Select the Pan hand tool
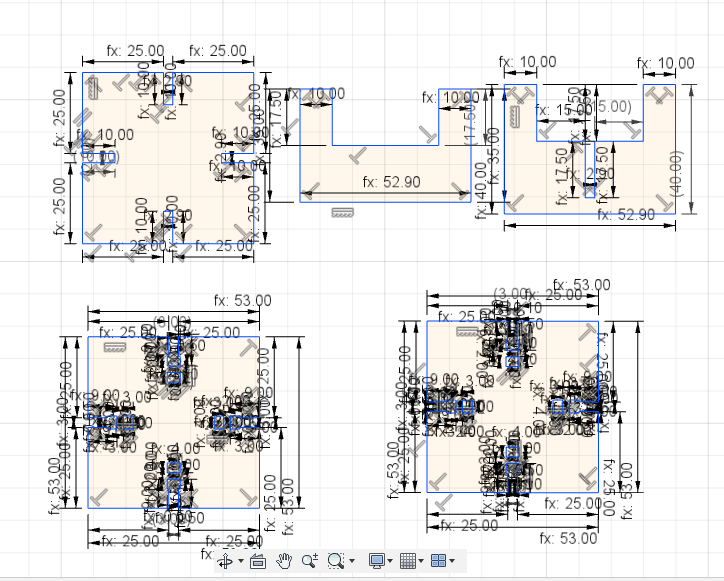 (x=284, y=561)
